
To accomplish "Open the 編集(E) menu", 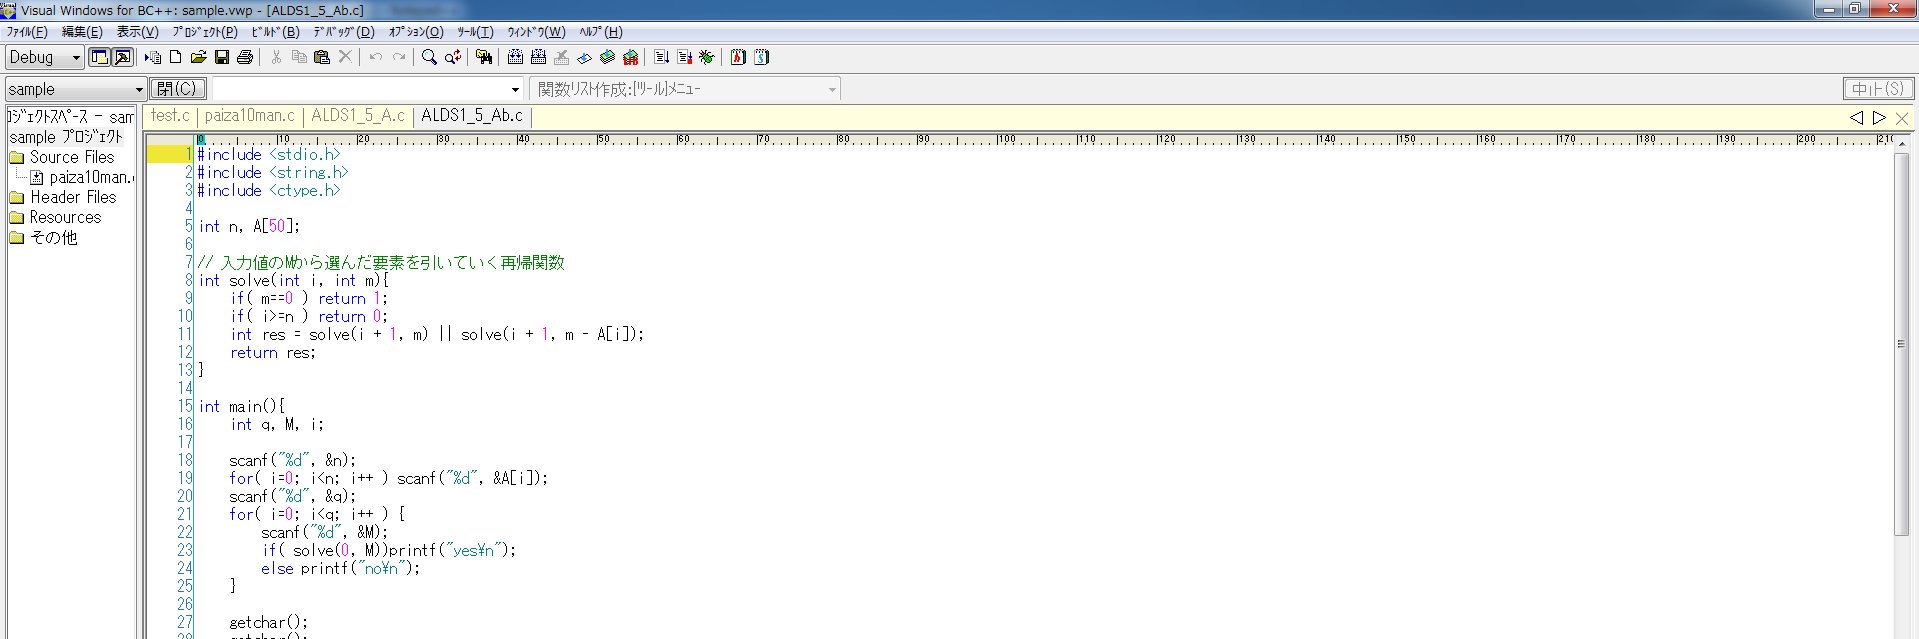I will pyautogui.click(x=82, y=32).
